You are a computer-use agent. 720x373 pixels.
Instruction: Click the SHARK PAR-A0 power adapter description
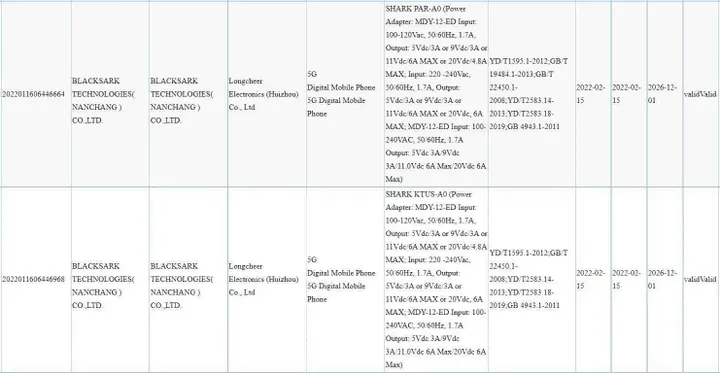click(x=436, y=94)
